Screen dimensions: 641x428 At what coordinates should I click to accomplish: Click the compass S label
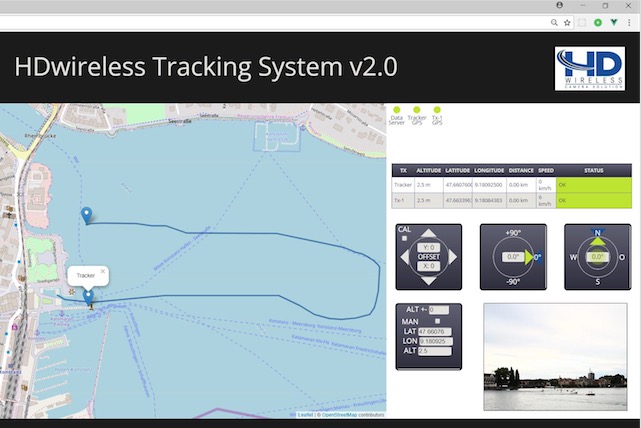pos(597,282)
